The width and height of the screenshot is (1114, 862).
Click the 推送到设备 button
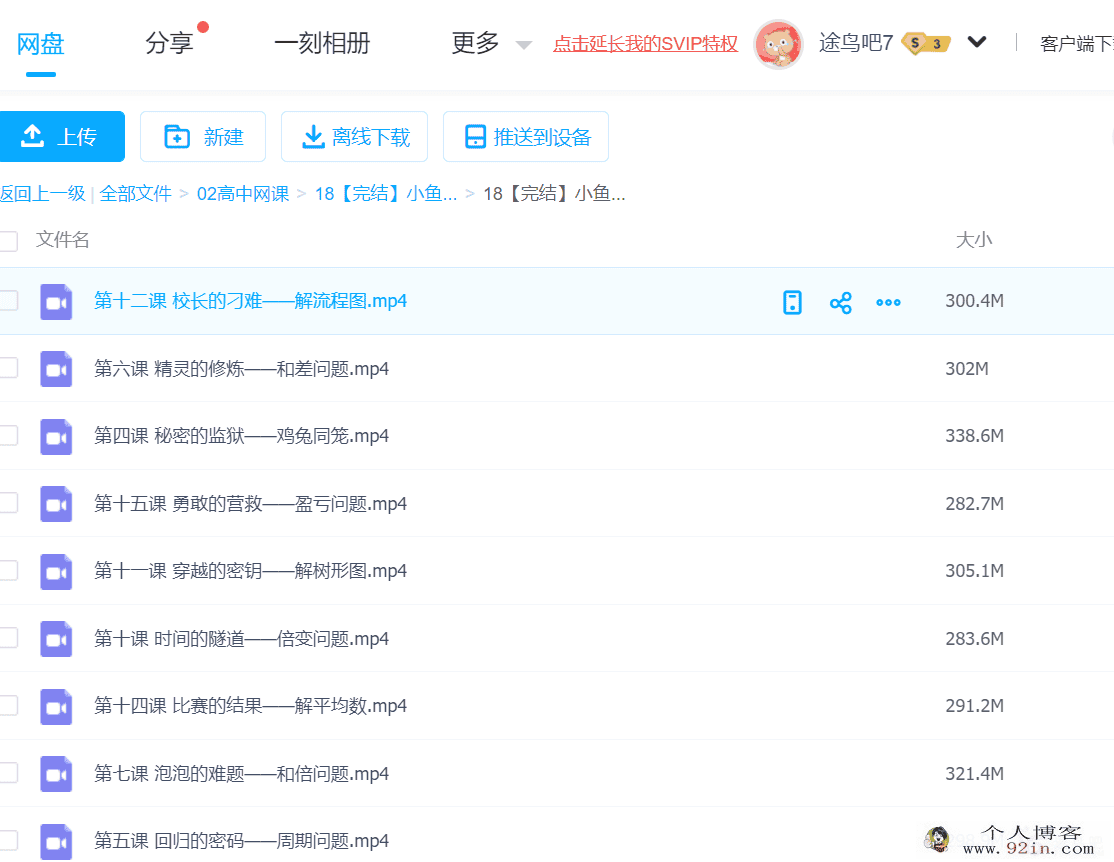pyautogui.click(x=526, y=136)
